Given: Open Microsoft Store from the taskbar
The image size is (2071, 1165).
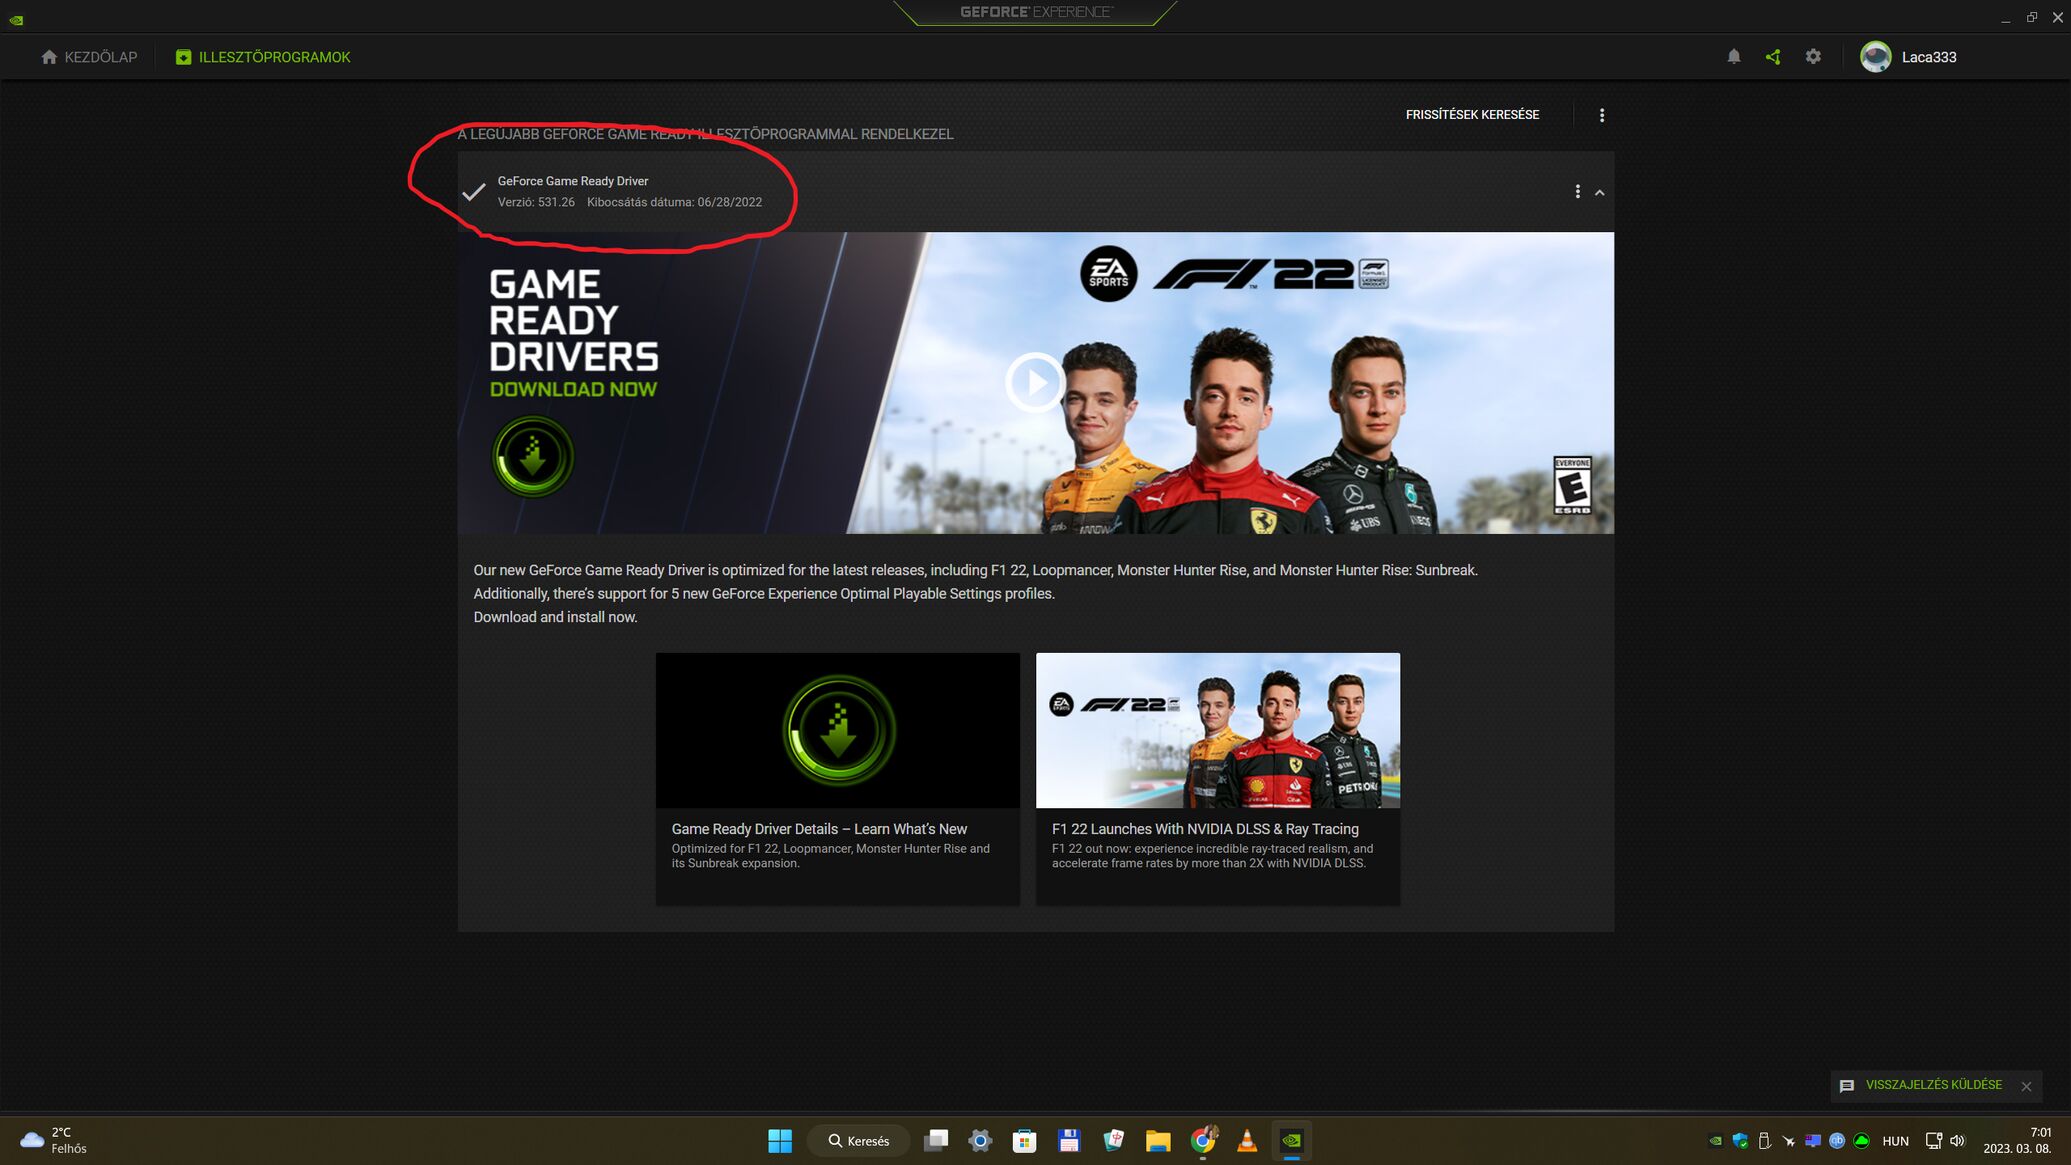Looking at the screenshot, I should (x=1024, y=1141).
